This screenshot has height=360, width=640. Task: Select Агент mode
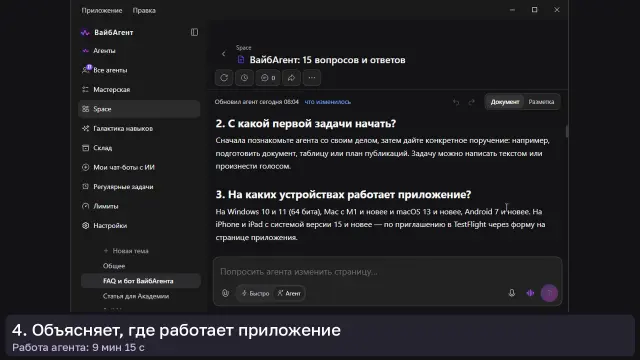coord(289,293)
